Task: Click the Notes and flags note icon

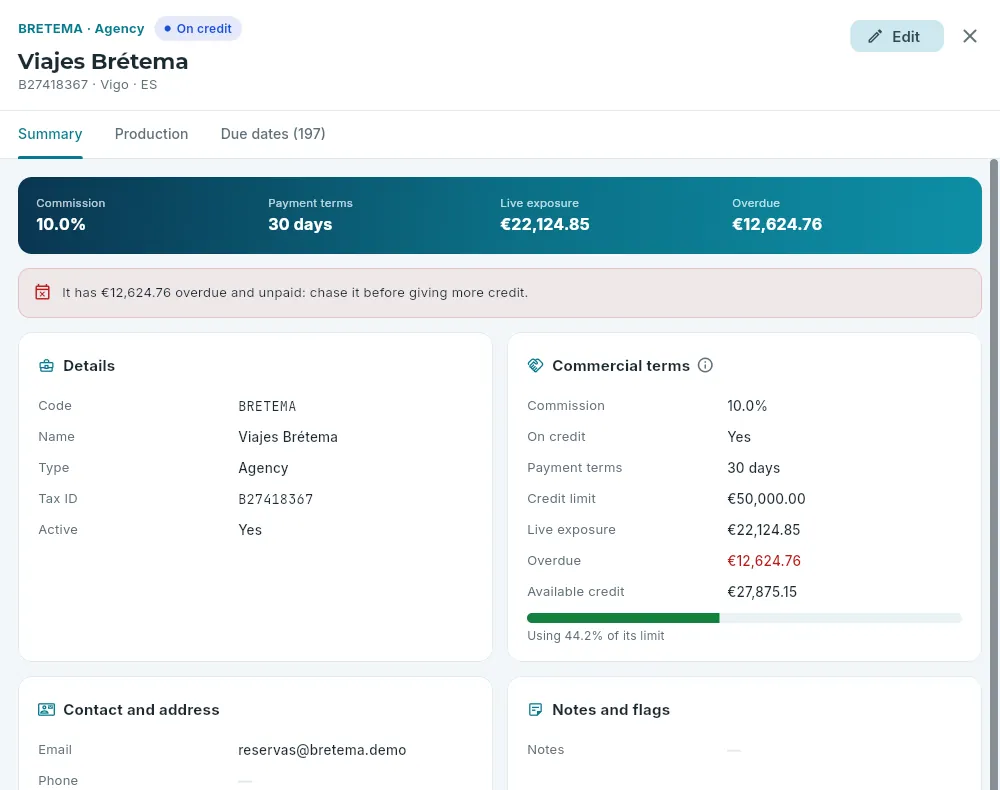Action: tap(535, 710)
